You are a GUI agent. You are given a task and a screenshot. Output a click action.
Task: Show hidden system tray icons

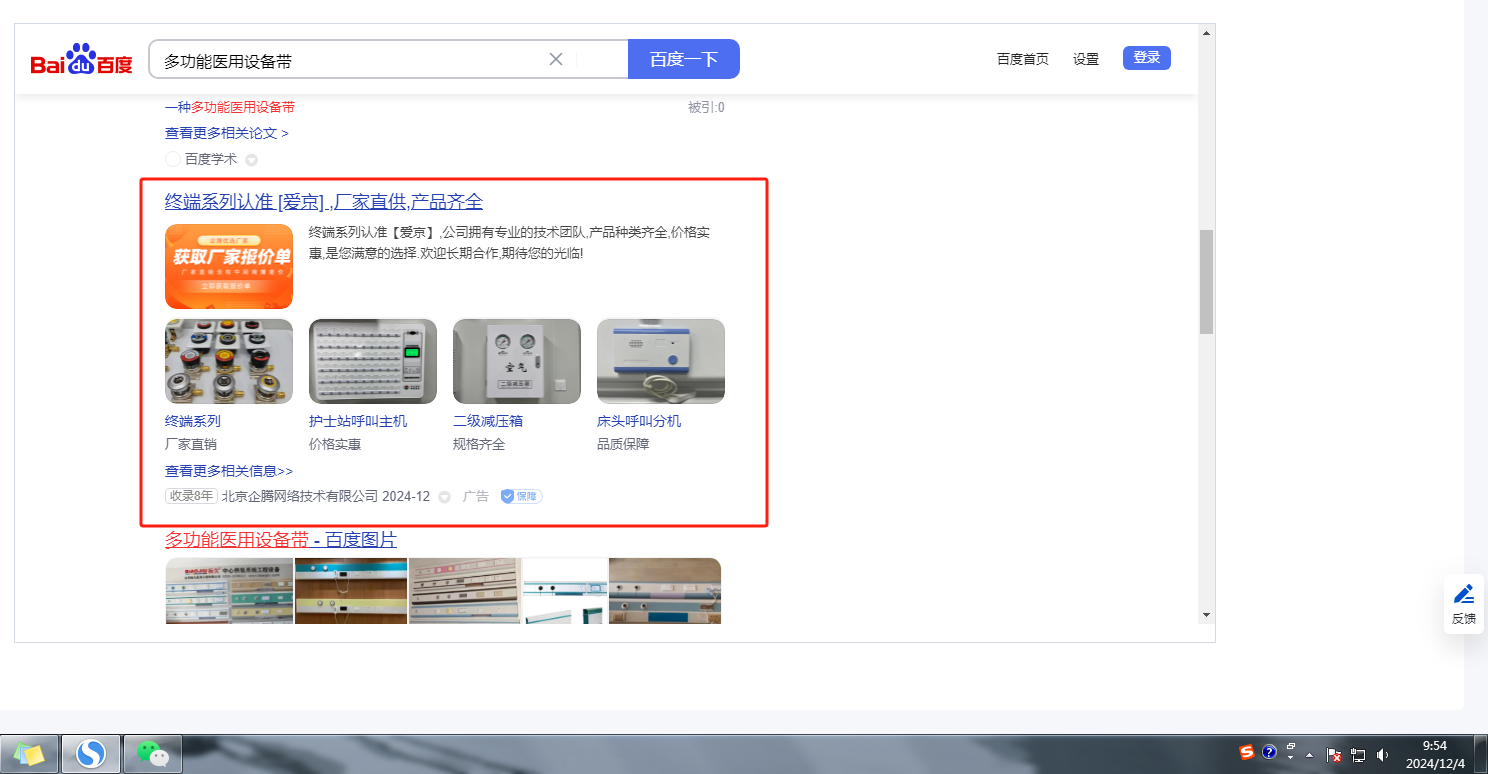pos(1310,755)
